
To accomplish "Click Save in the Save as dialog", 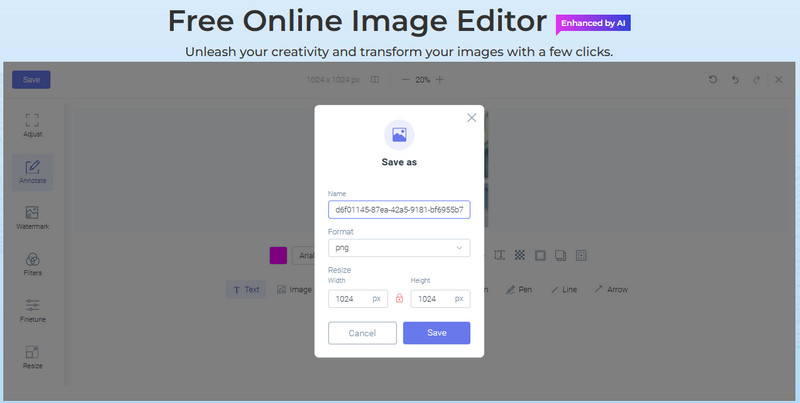I will pyautogui.click(x=437, y=333).
